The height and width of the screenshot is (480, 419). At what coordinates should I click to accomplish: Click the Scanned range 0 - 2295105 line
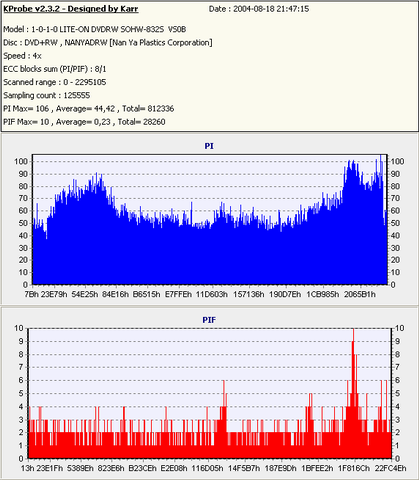click(55, 82)
